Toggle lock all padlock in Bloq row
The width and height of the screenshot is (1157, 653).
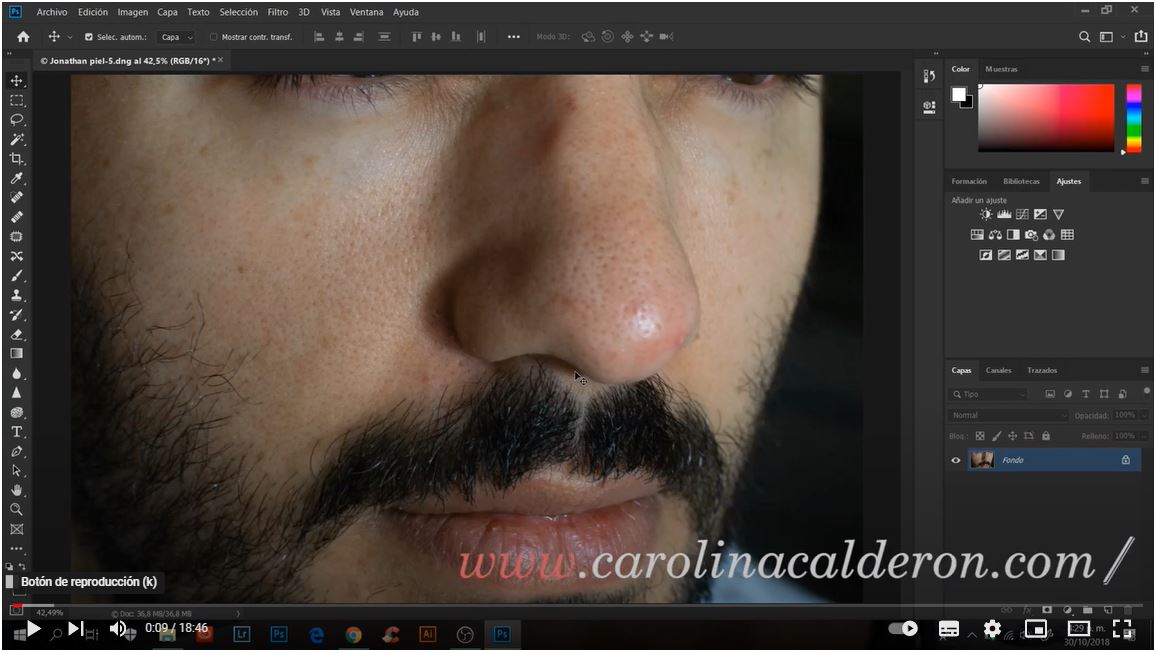1046,436
